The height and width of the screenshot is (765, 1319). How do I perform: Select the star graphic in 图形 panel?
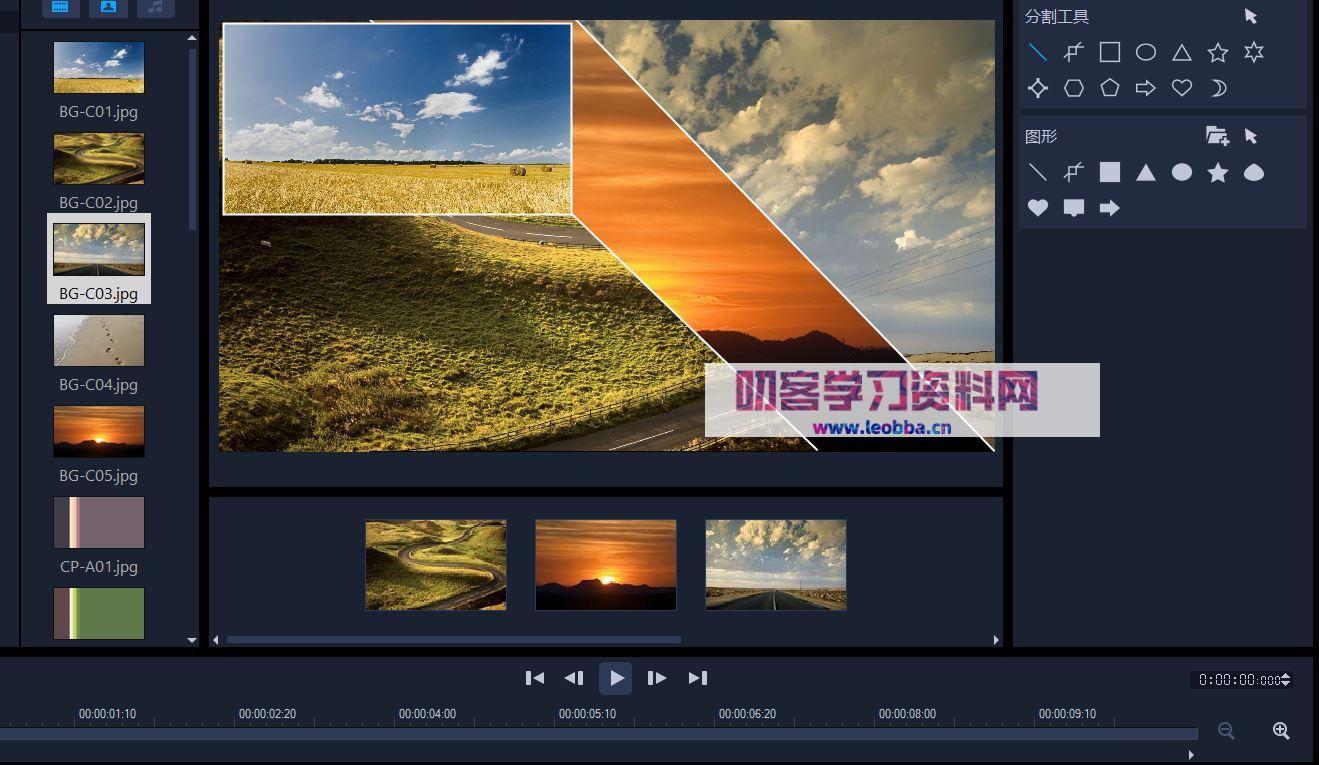[x=1217, y=172]
